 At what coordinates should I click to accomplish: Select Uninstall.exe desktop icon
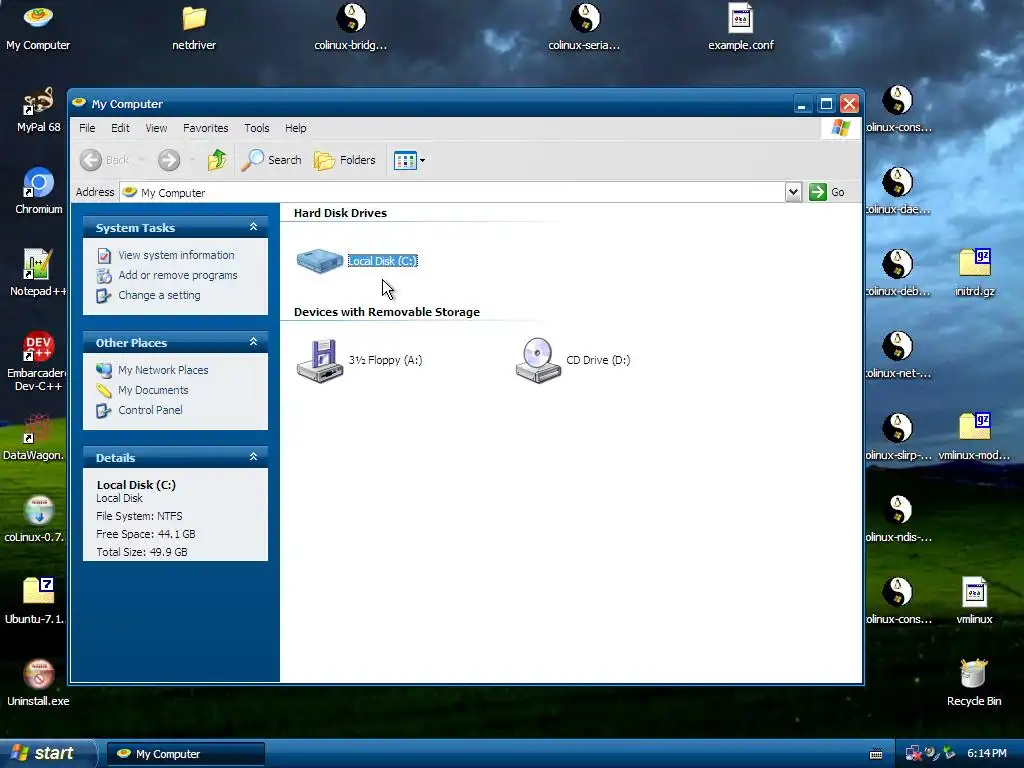pyautogui.click(x=39, y=682)
